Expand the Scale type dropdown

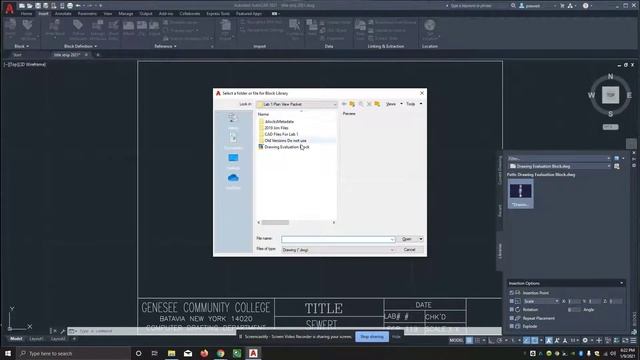pos(557,301)
